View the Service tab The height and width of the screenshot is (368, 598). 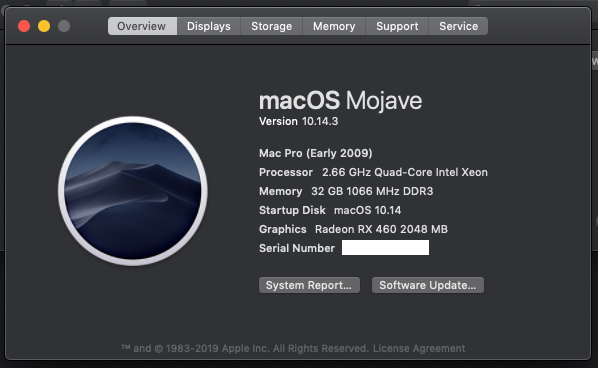458,26
